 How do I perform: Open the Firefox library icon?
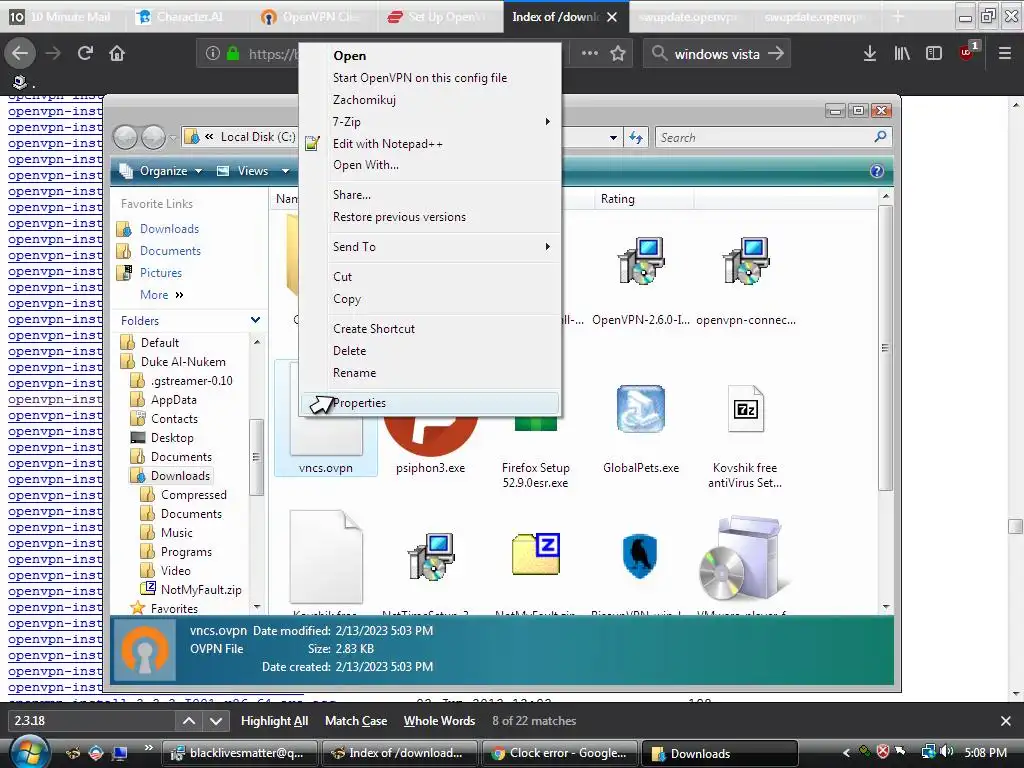pos(902,54)
